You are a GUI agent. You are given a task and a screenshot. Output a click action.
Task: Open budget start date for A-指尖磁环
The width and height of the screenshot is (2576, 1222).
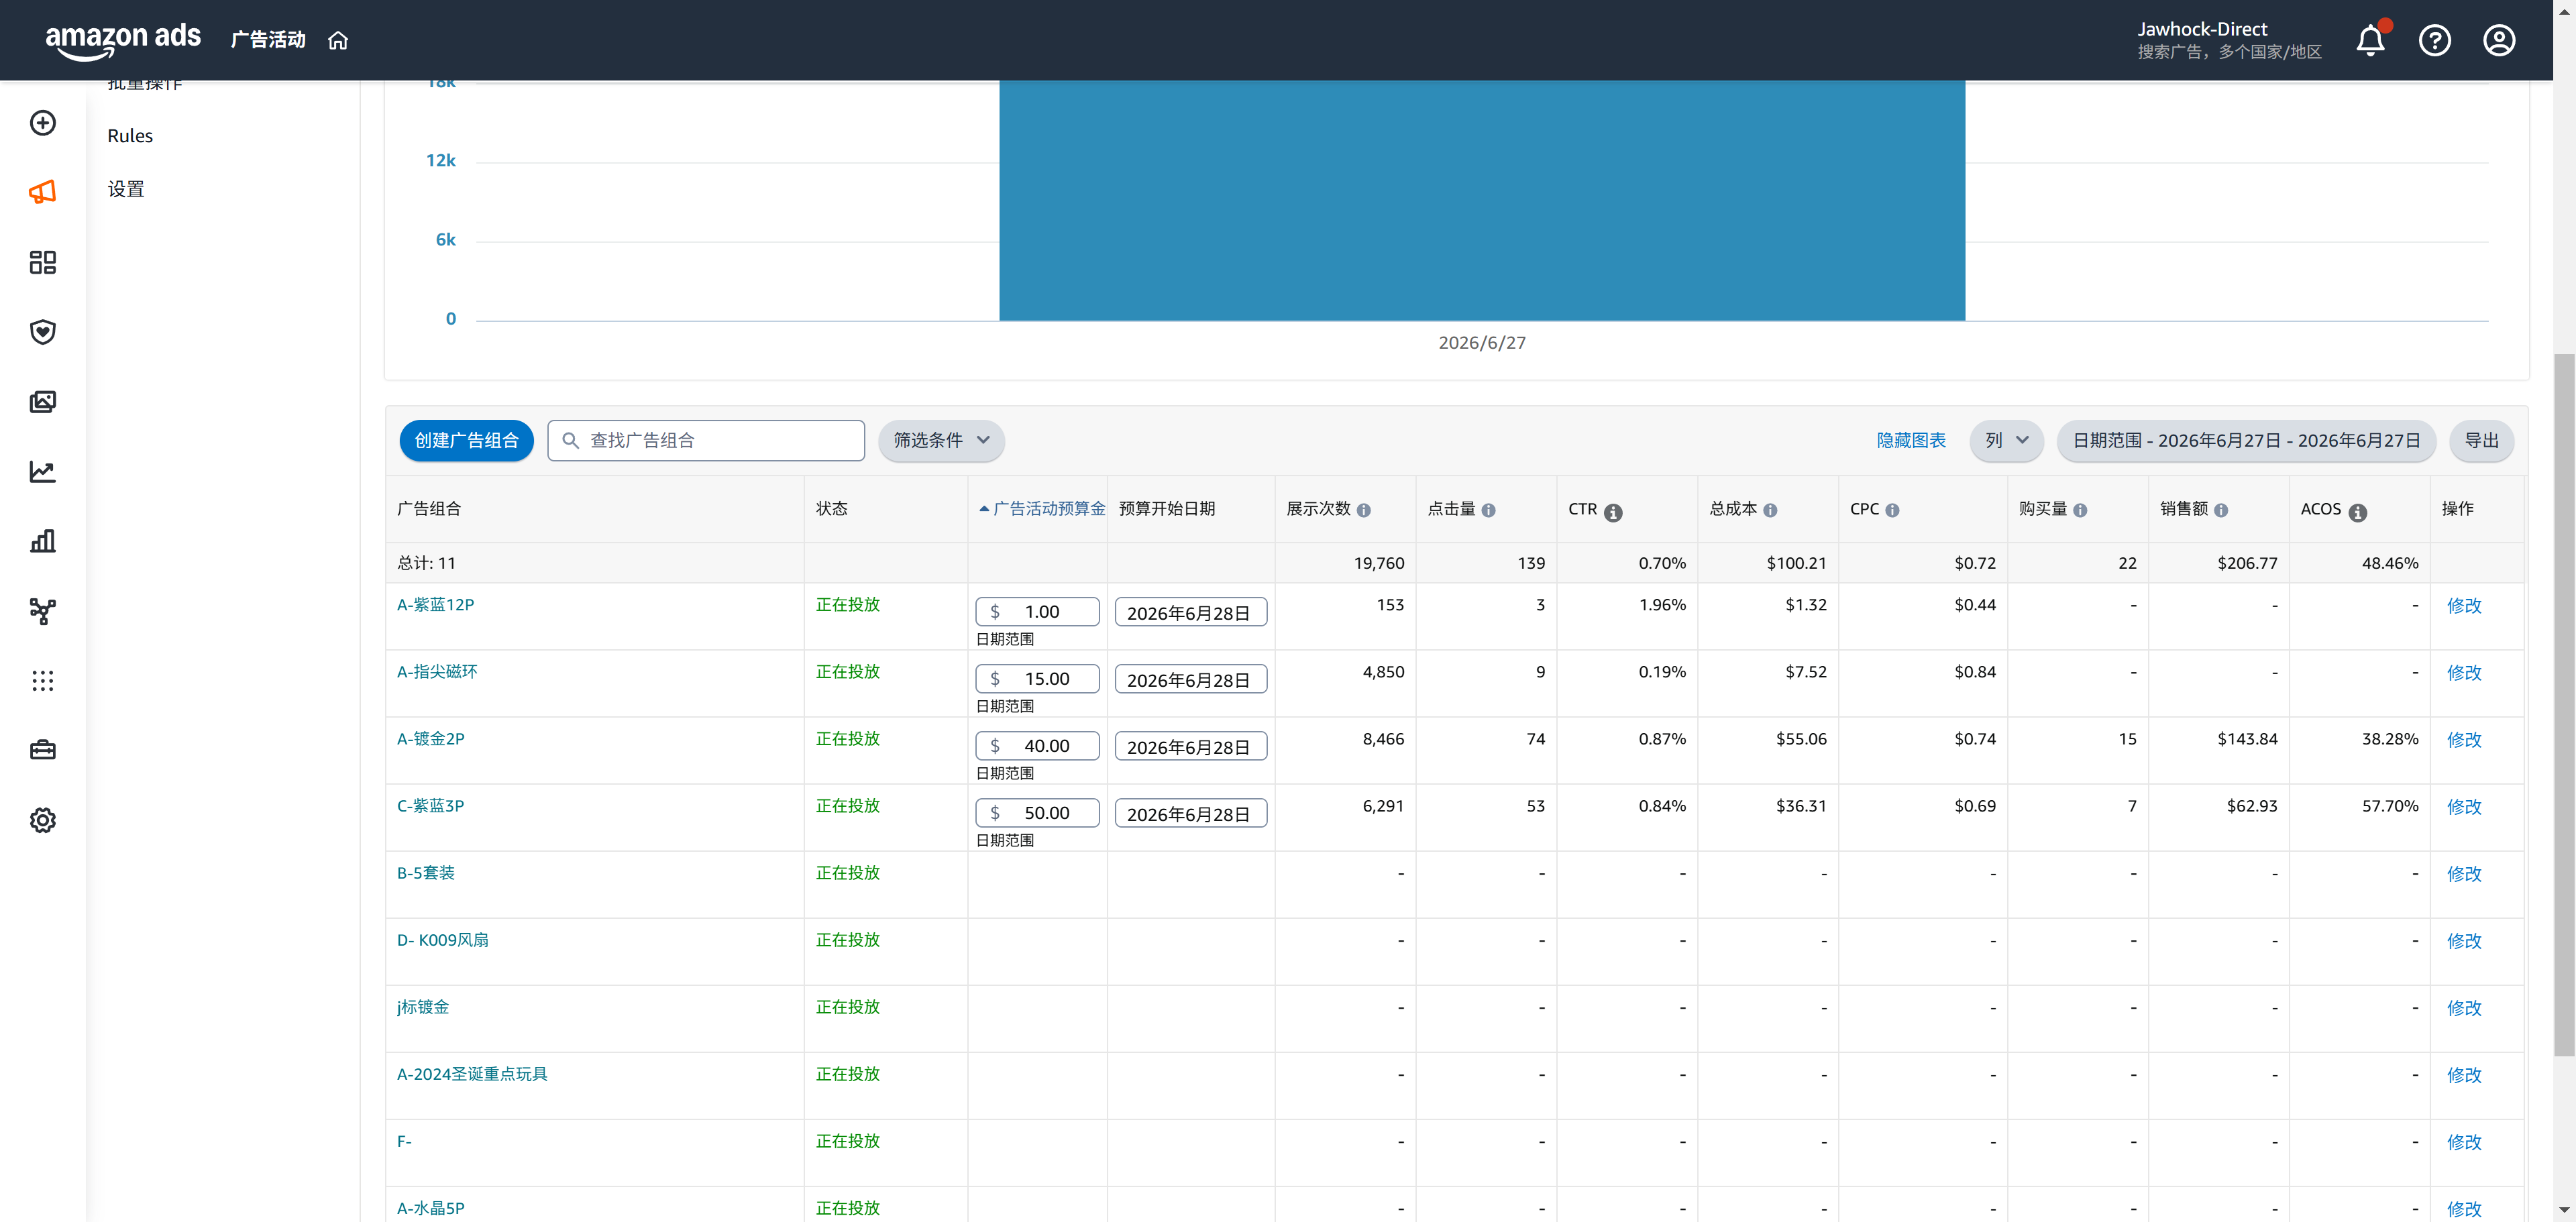(1190, 679)
